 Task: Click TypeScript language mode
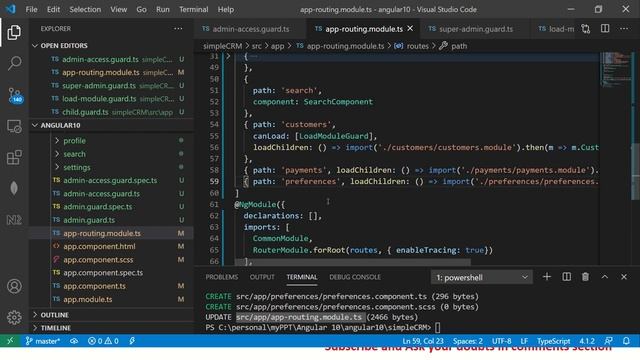tap(553, 341)
